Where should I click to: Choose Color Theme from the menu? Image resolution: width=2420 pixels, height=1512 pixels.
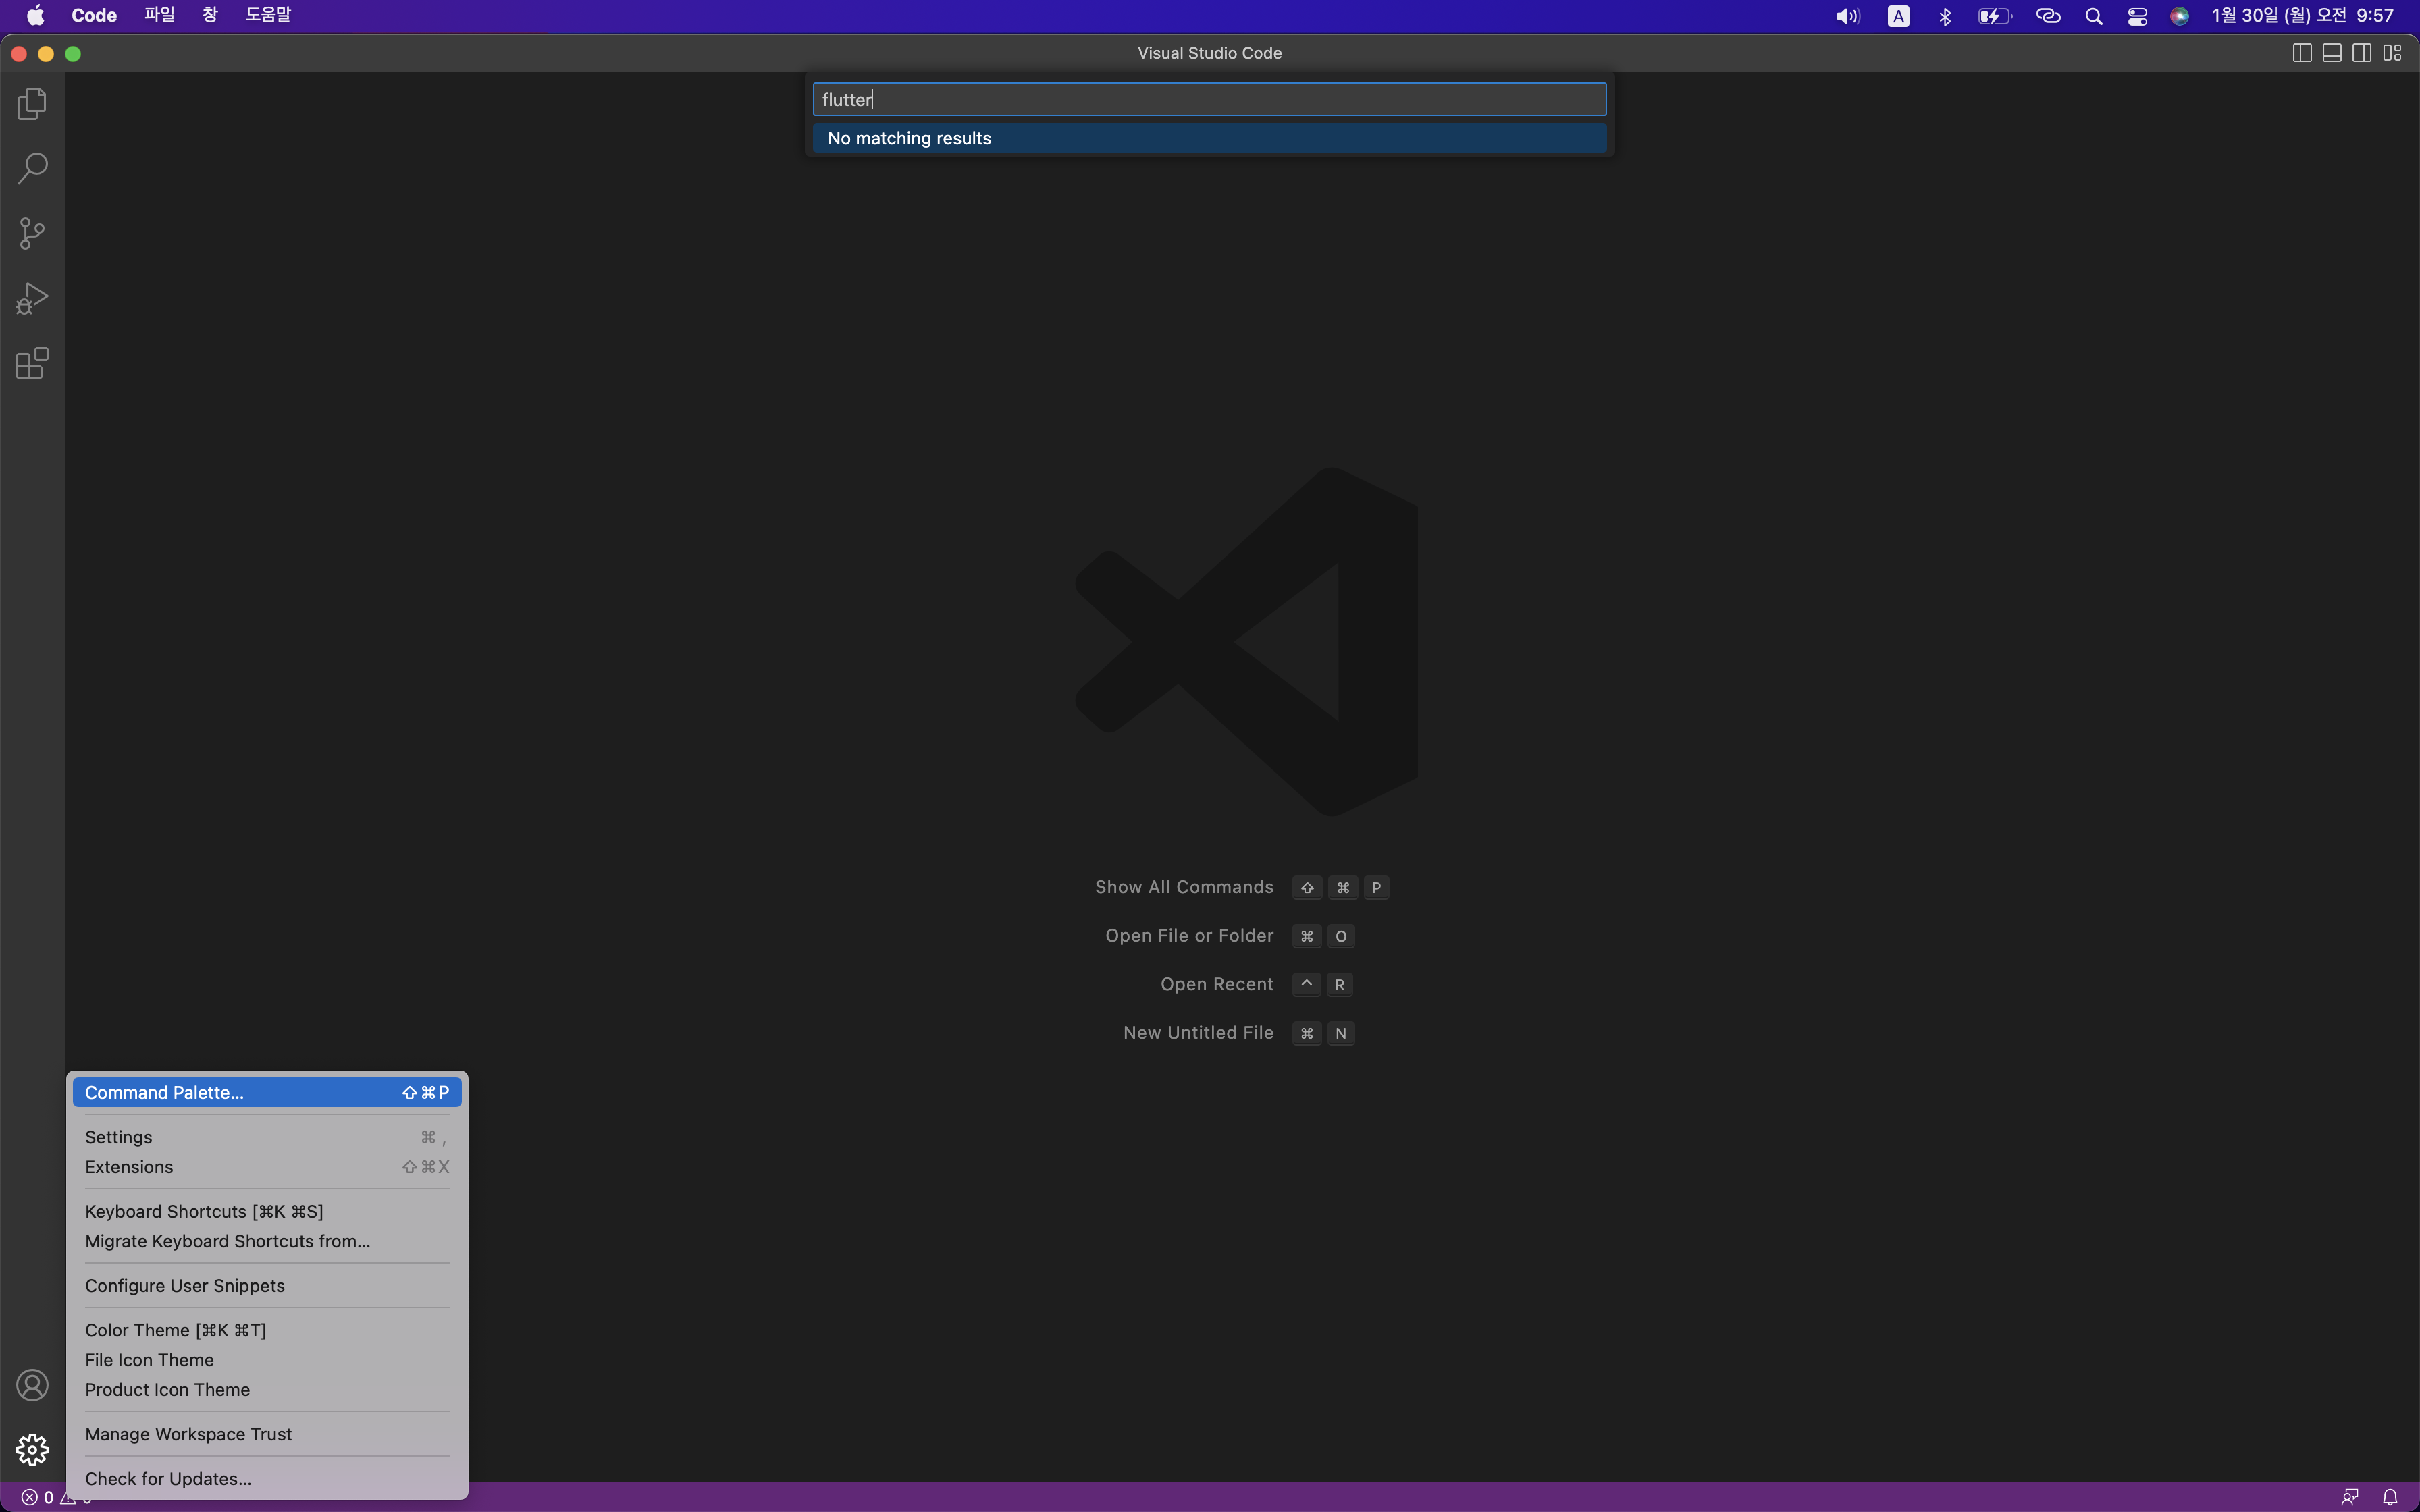(x=267, y=1330)
